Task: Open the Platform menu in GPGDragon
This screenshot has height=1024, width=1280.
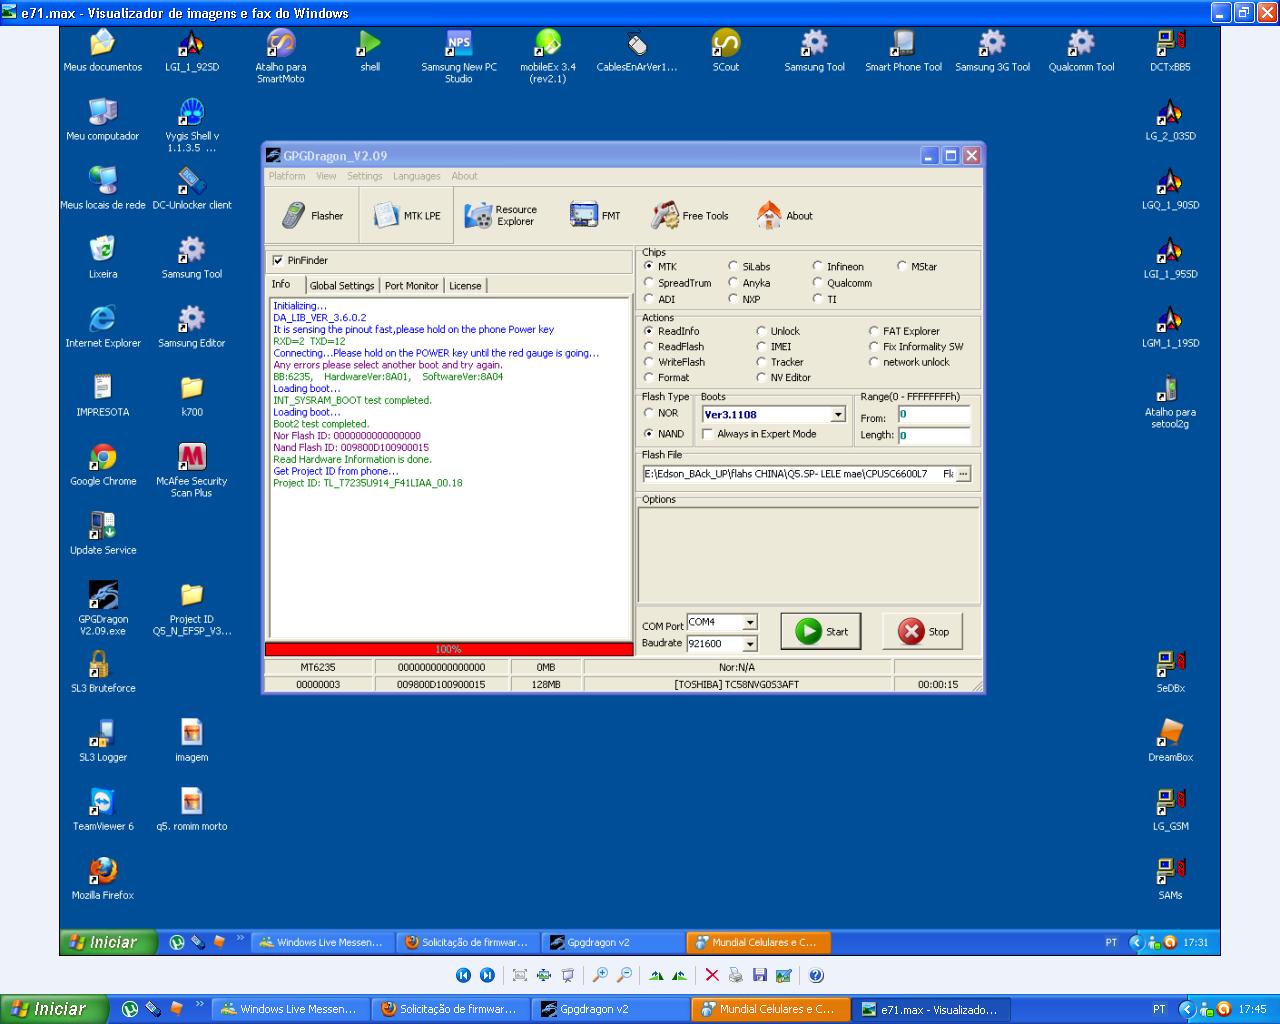Action: [x=287, y=176]
